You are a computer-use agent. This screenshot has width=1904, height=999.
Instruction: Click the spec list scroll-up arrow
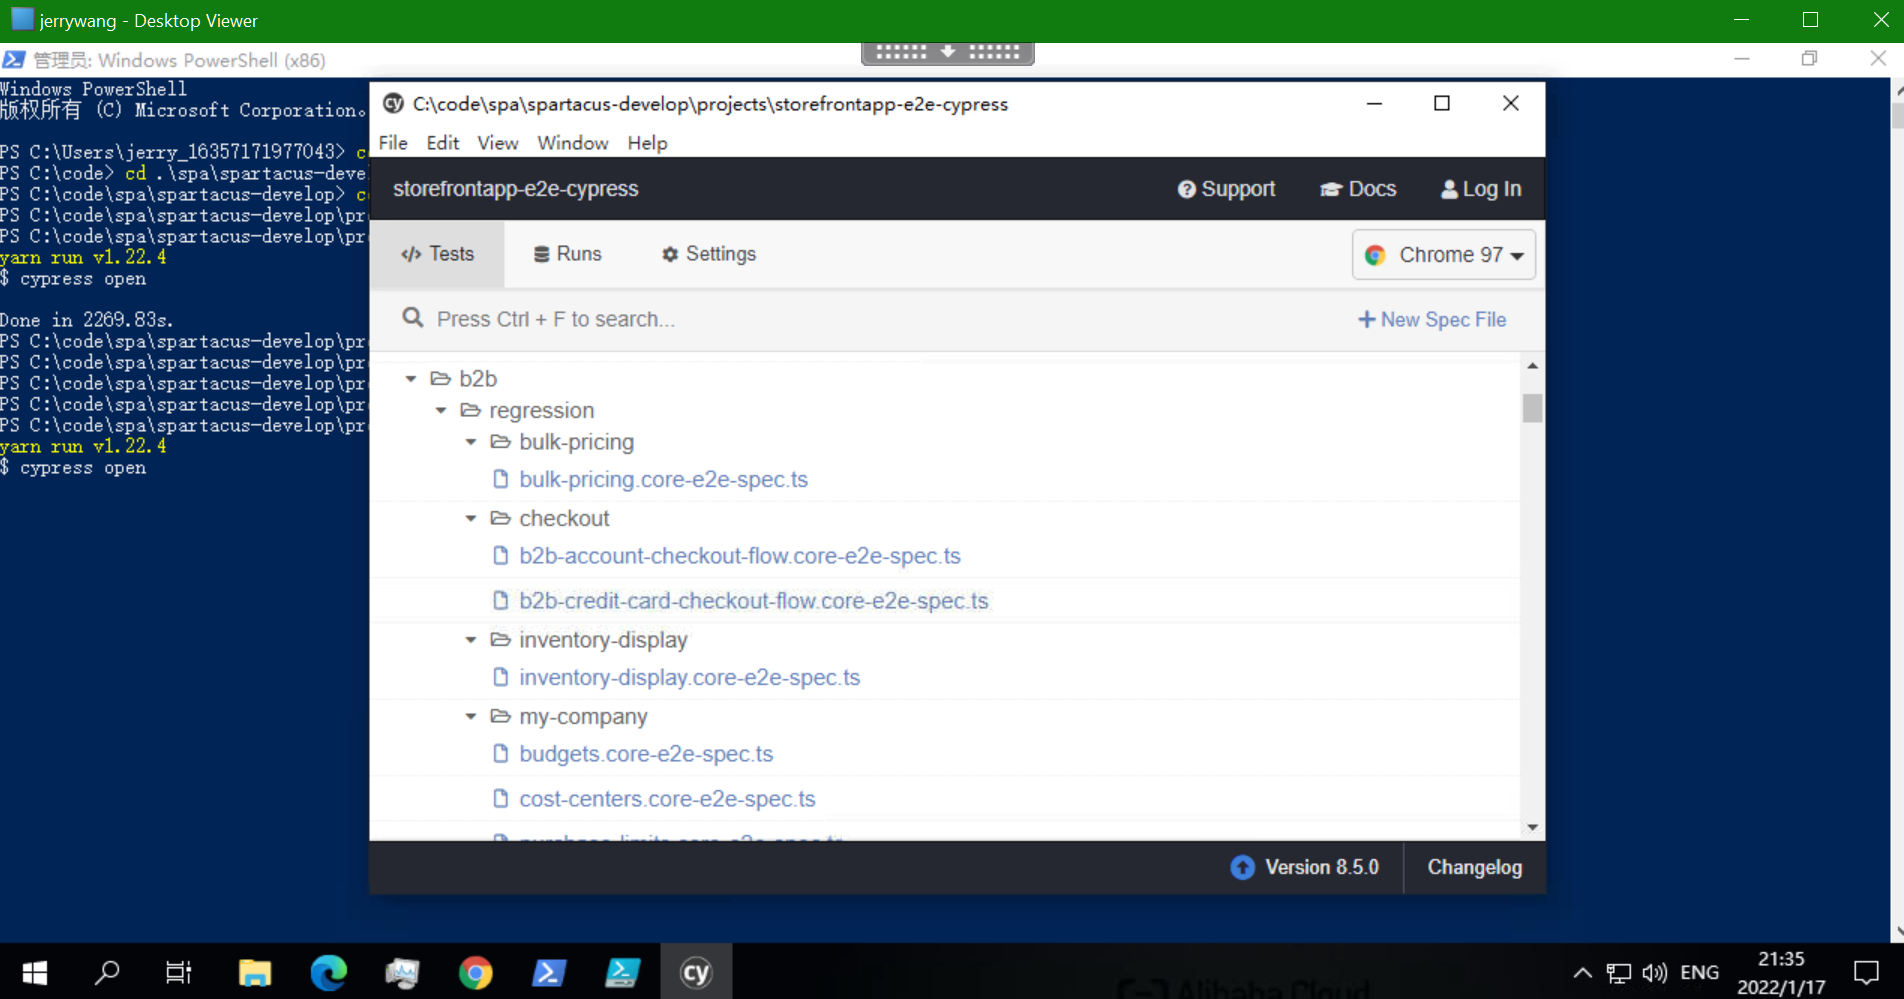1533,366
